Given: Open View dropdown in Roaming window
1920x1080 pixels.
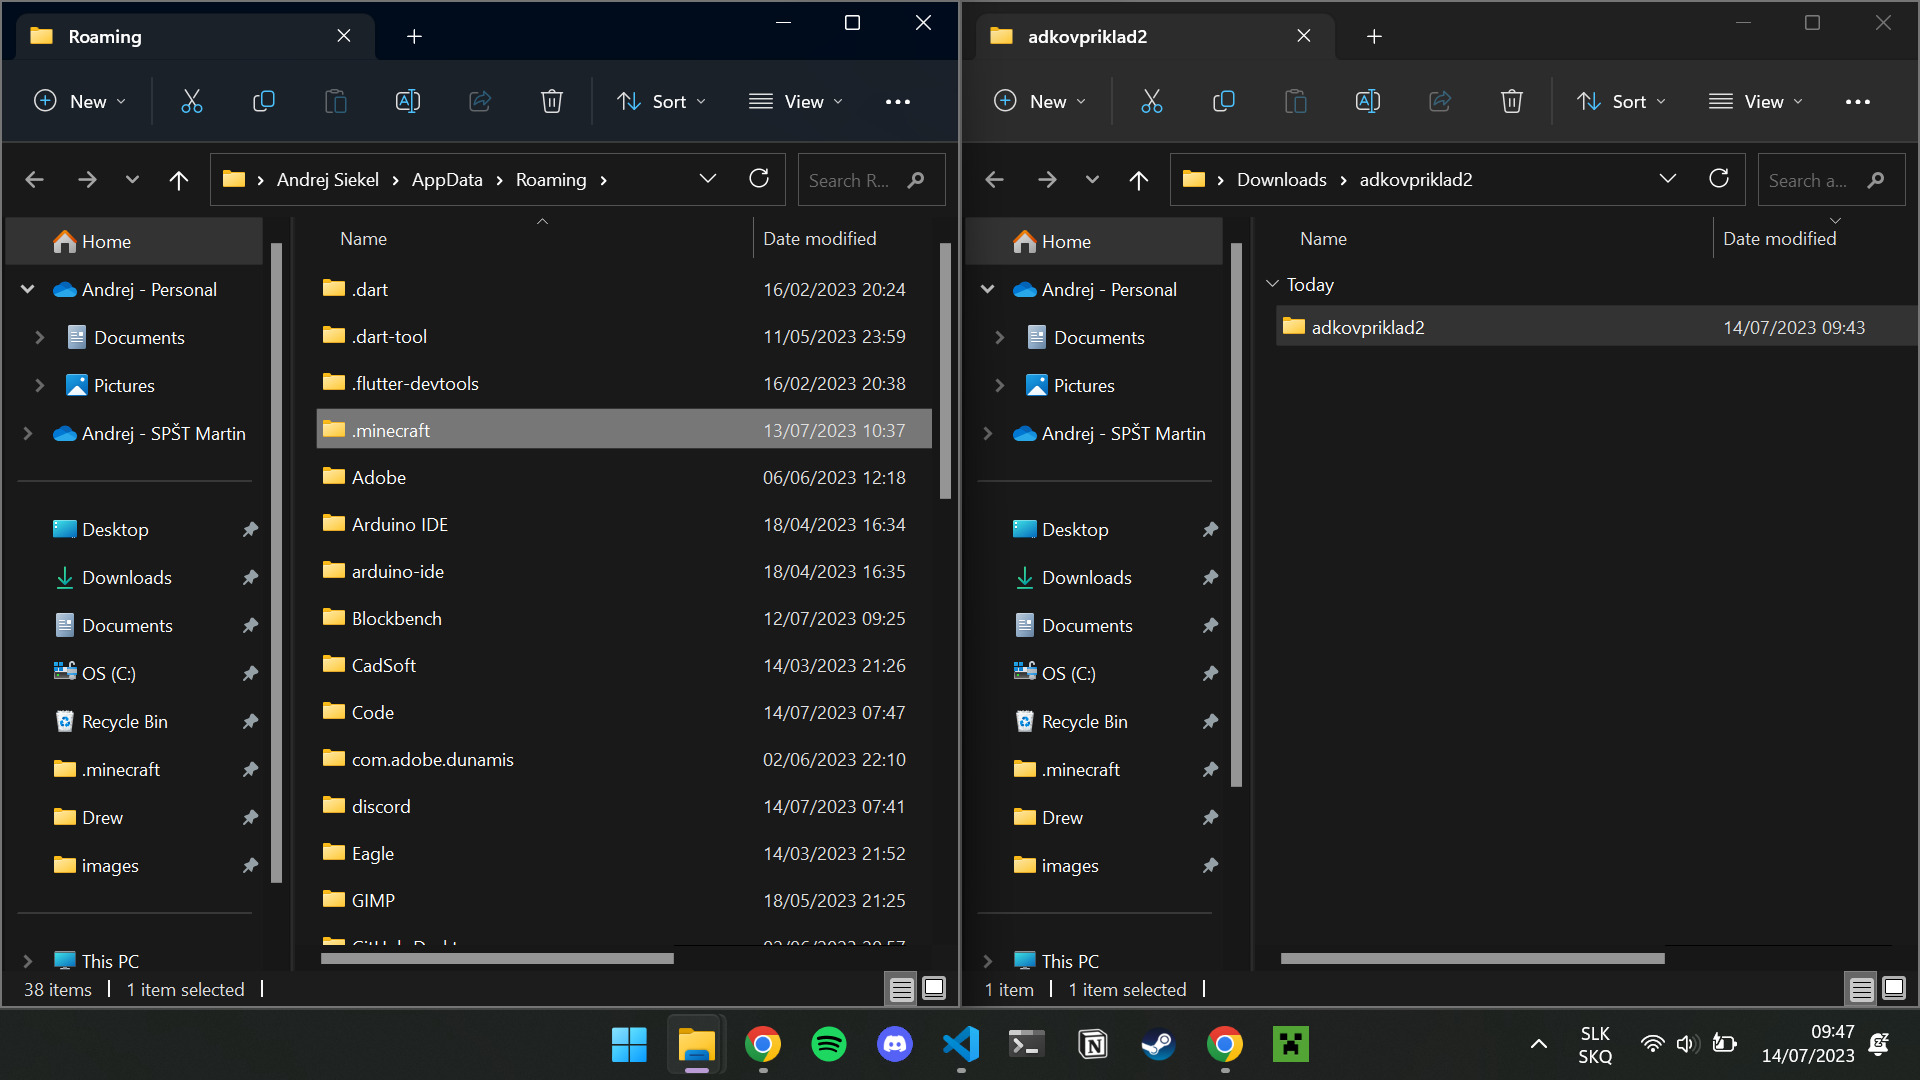Looking at the screenshot, I should pyautogui.click(x=796, y=101).
